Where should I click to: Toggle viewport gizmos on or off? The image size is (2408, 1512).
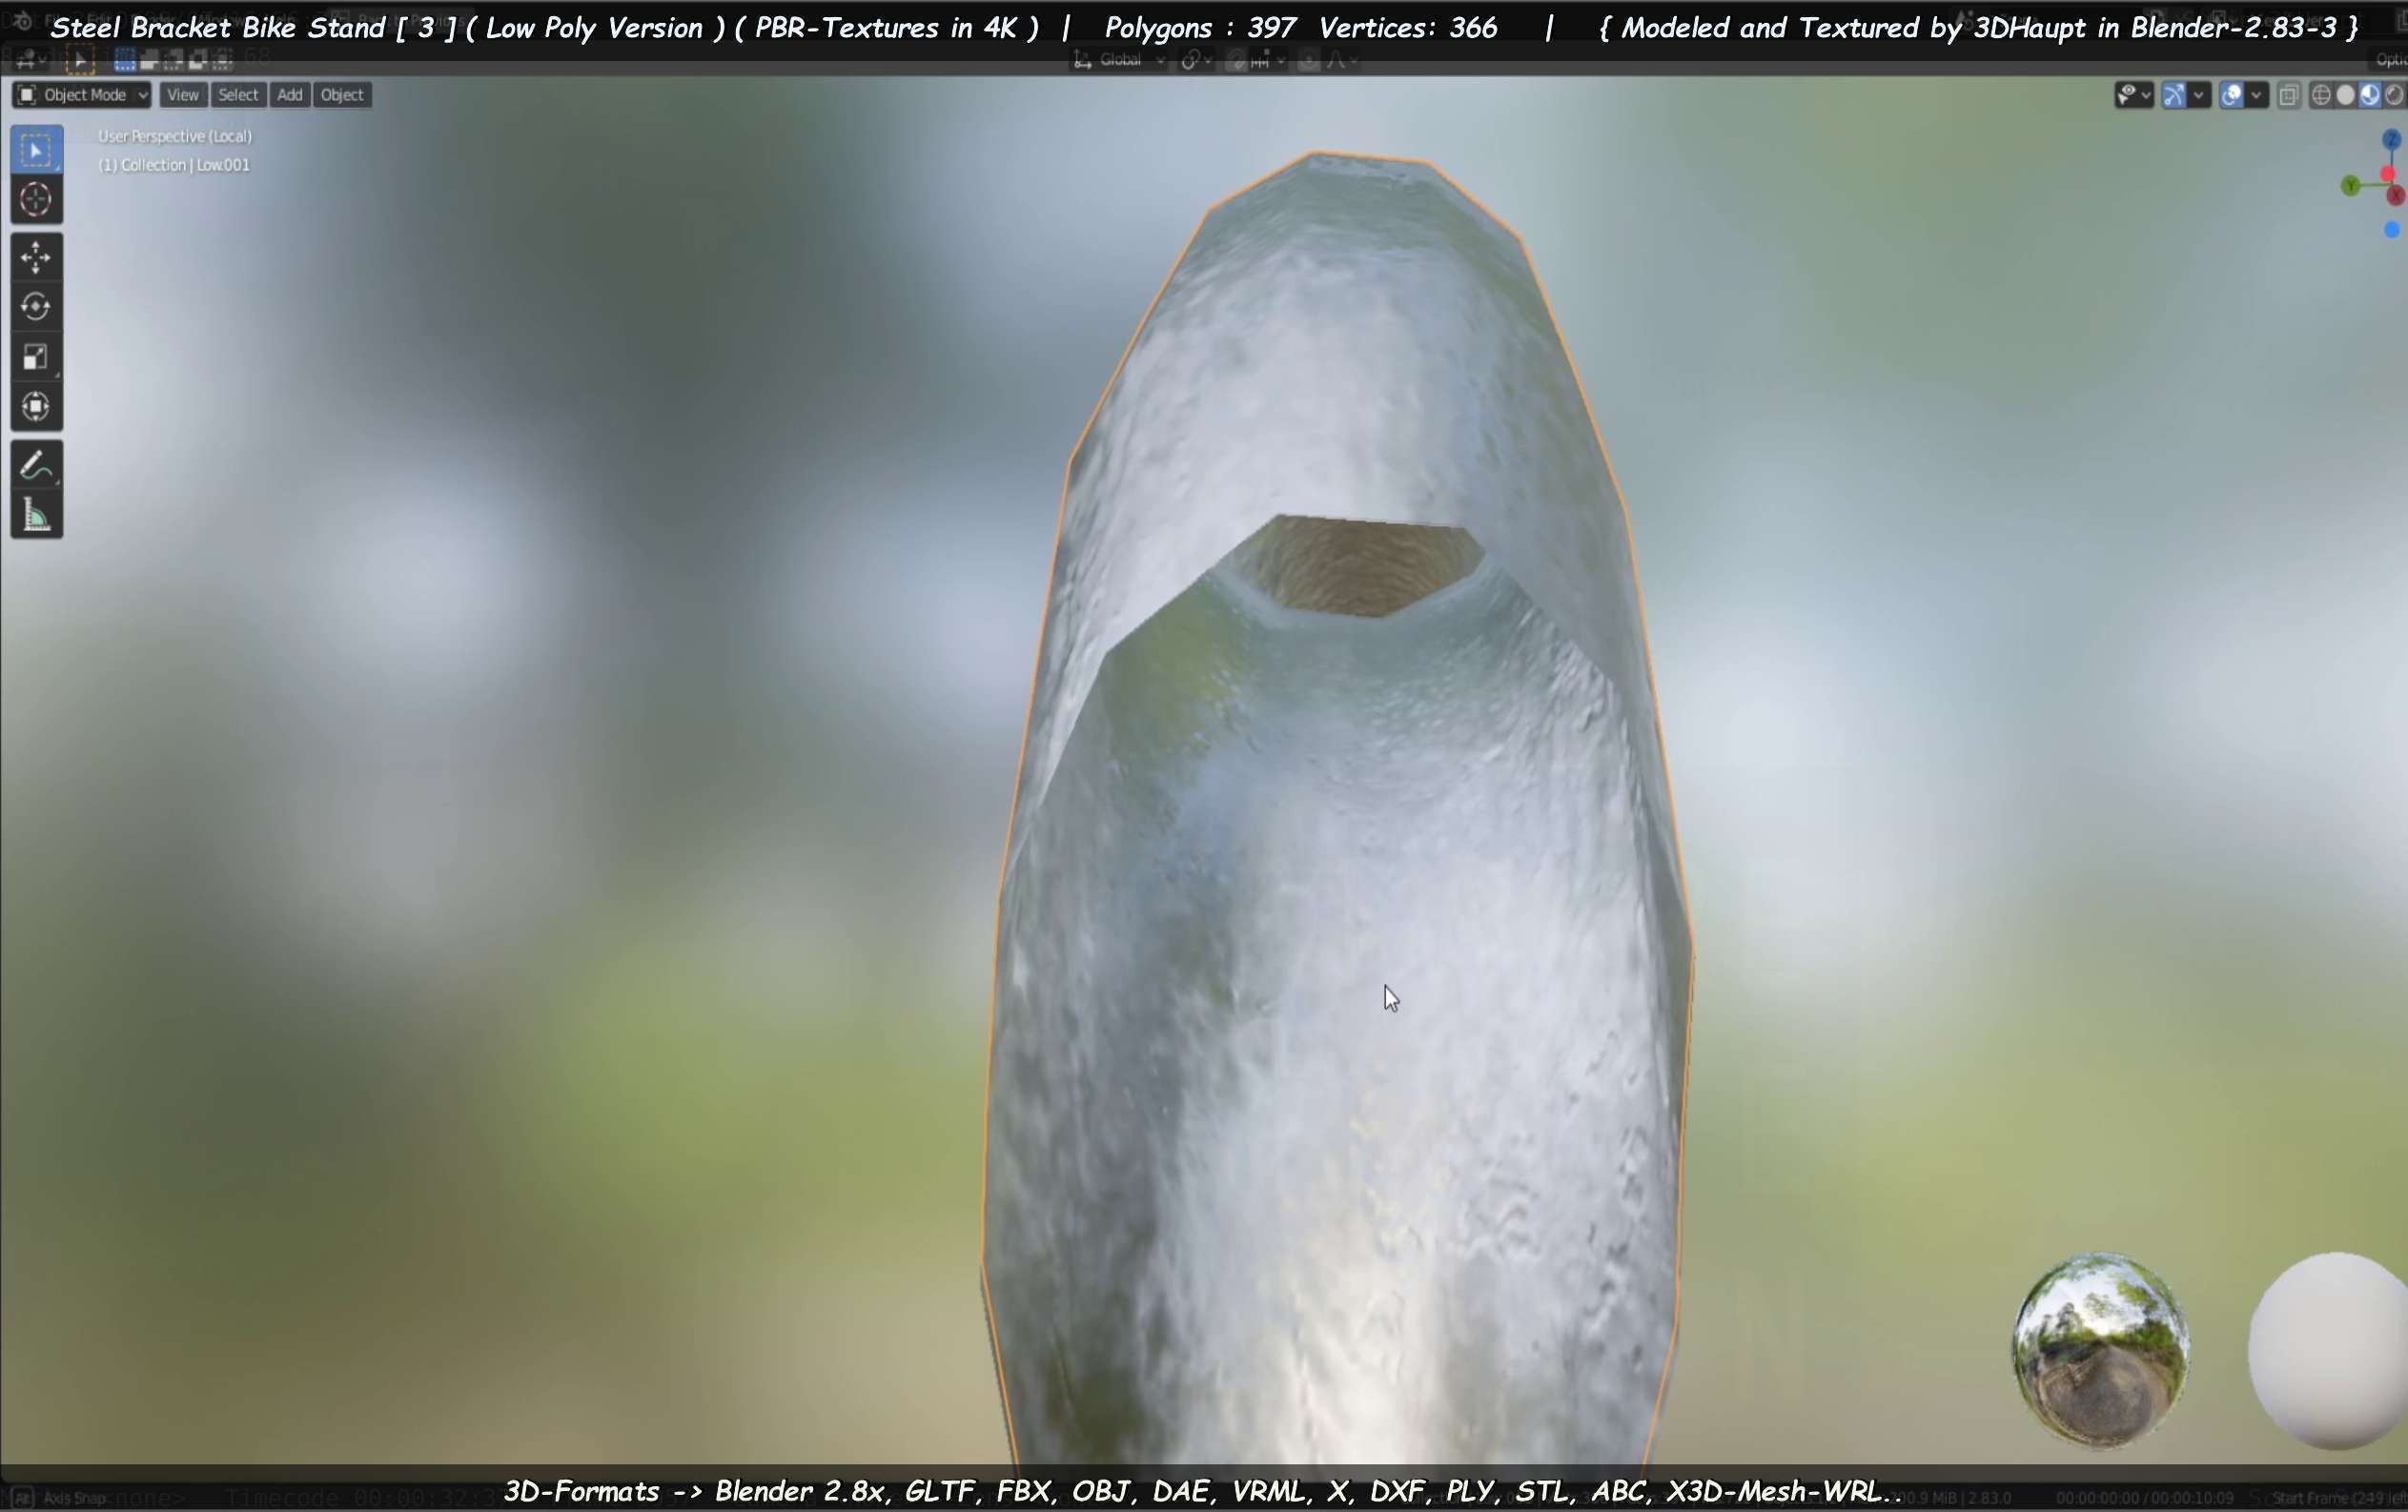pyautogui.click(x=2174, y=95)
